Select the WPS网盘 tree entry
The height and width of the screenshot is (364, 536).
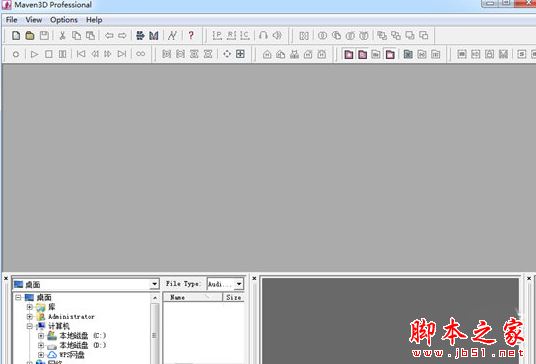coord(72,355)
